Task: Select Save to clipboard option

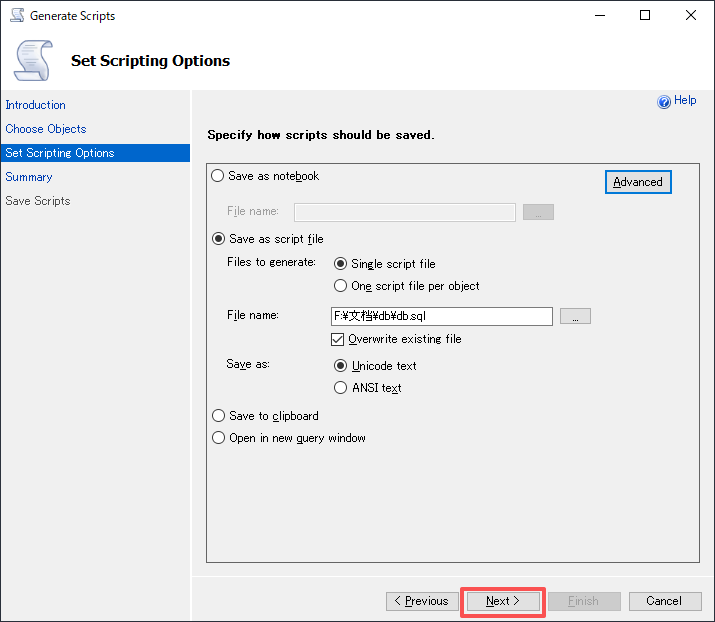Action: click(219, 416)
